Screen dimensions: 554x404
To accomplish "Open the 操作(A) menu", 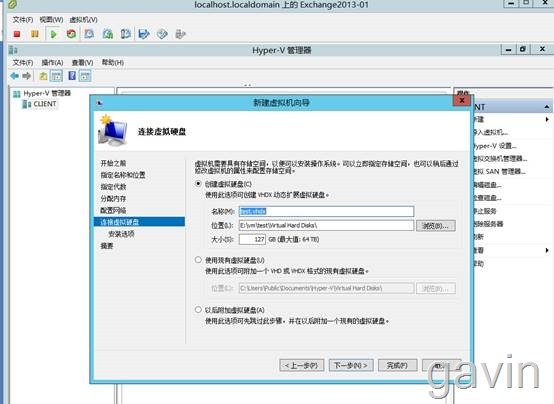I will coord(52,63).
